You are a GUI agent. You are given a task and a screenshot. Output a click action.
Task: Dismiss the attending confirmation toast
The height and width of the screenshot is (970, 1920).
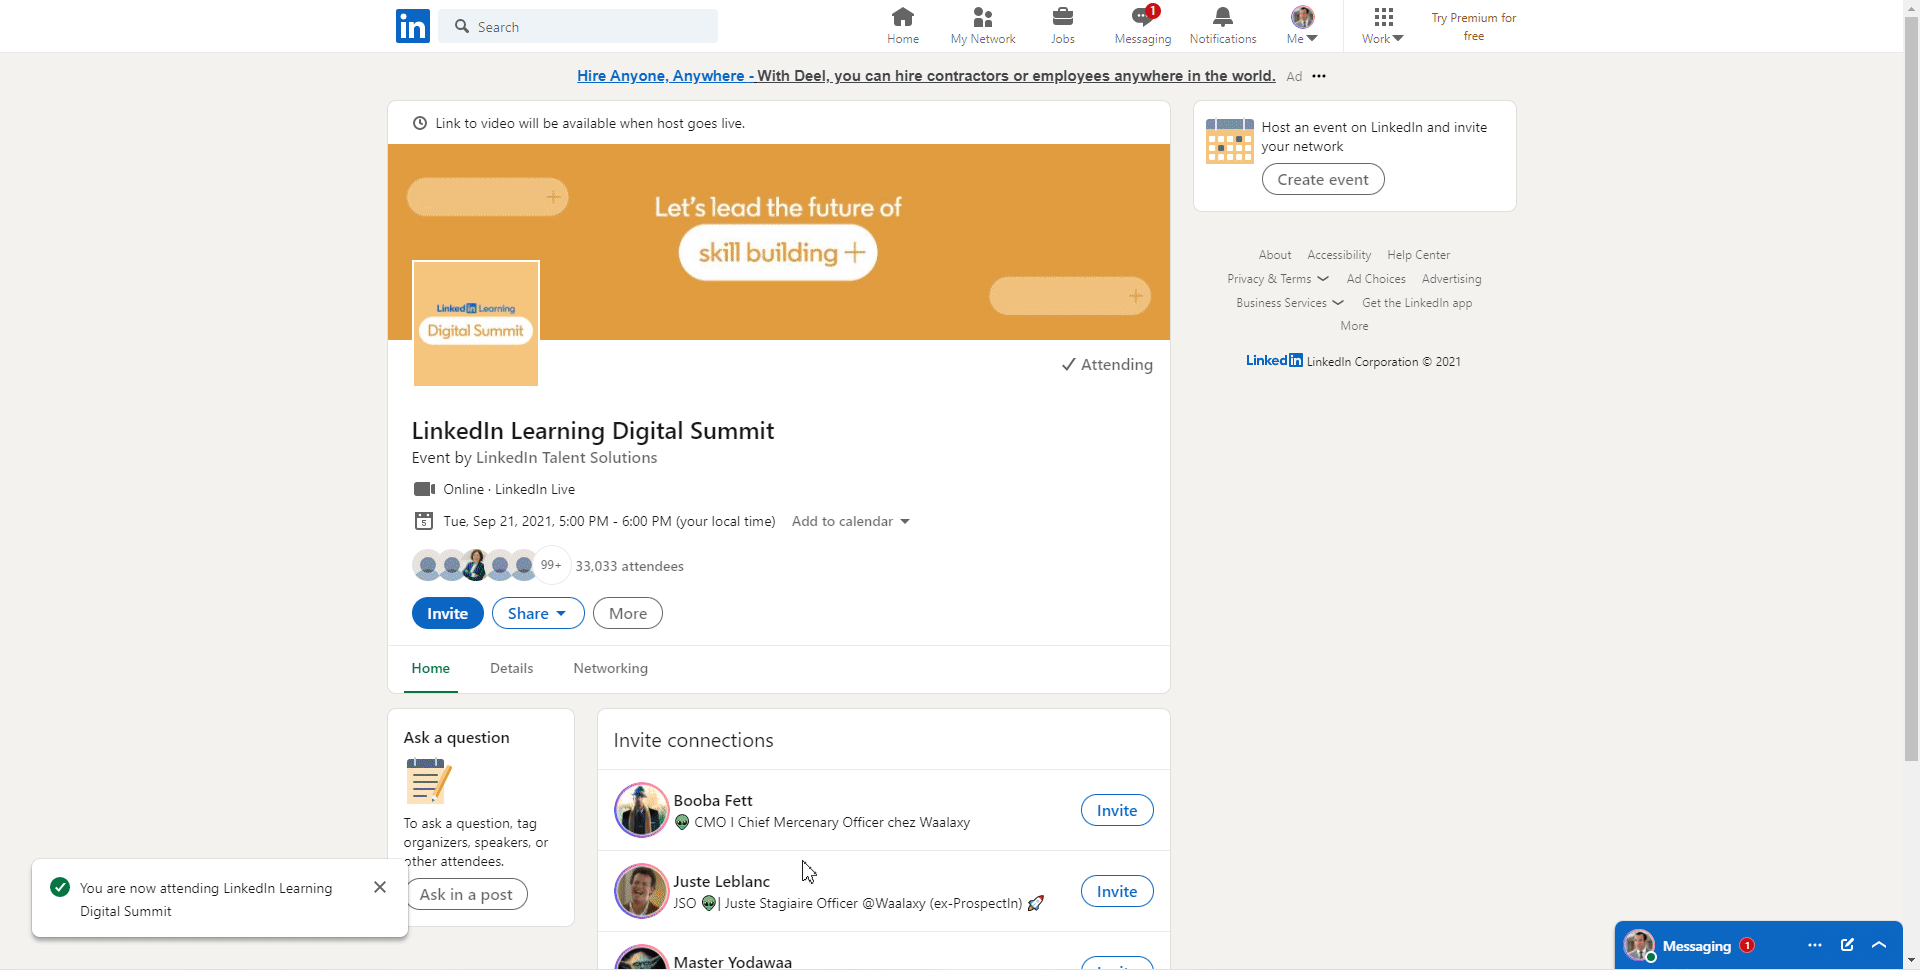tap(380, 887)
